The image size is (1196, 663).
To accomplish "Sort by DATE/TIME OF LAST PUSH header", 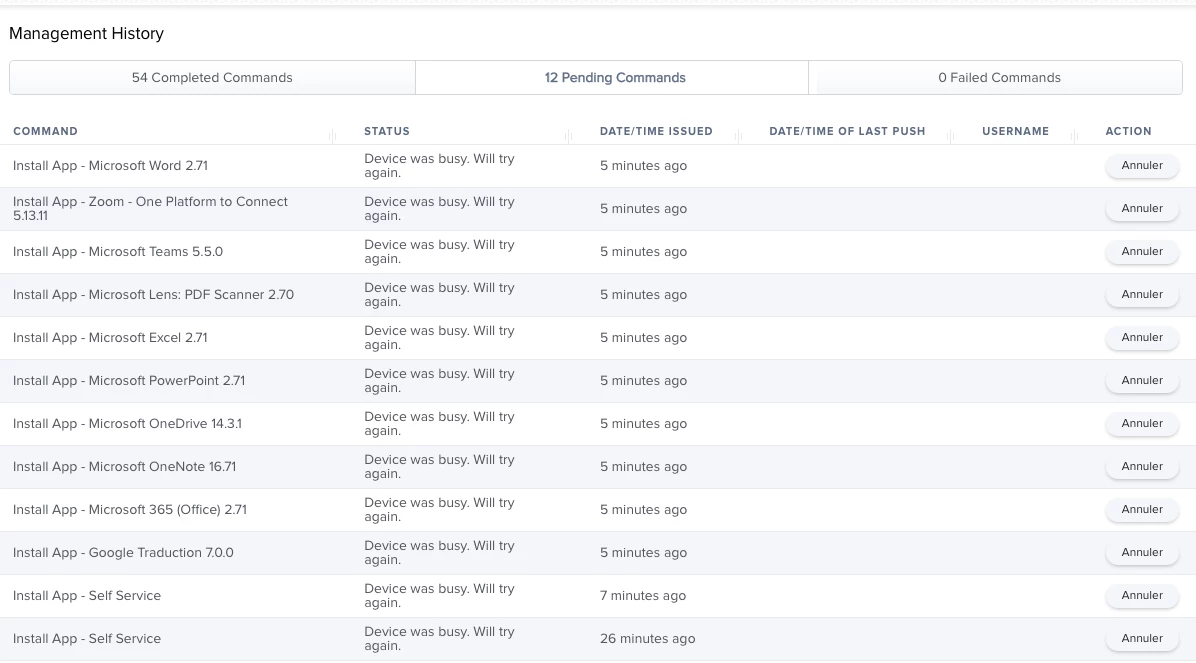I will click(847, 131).
